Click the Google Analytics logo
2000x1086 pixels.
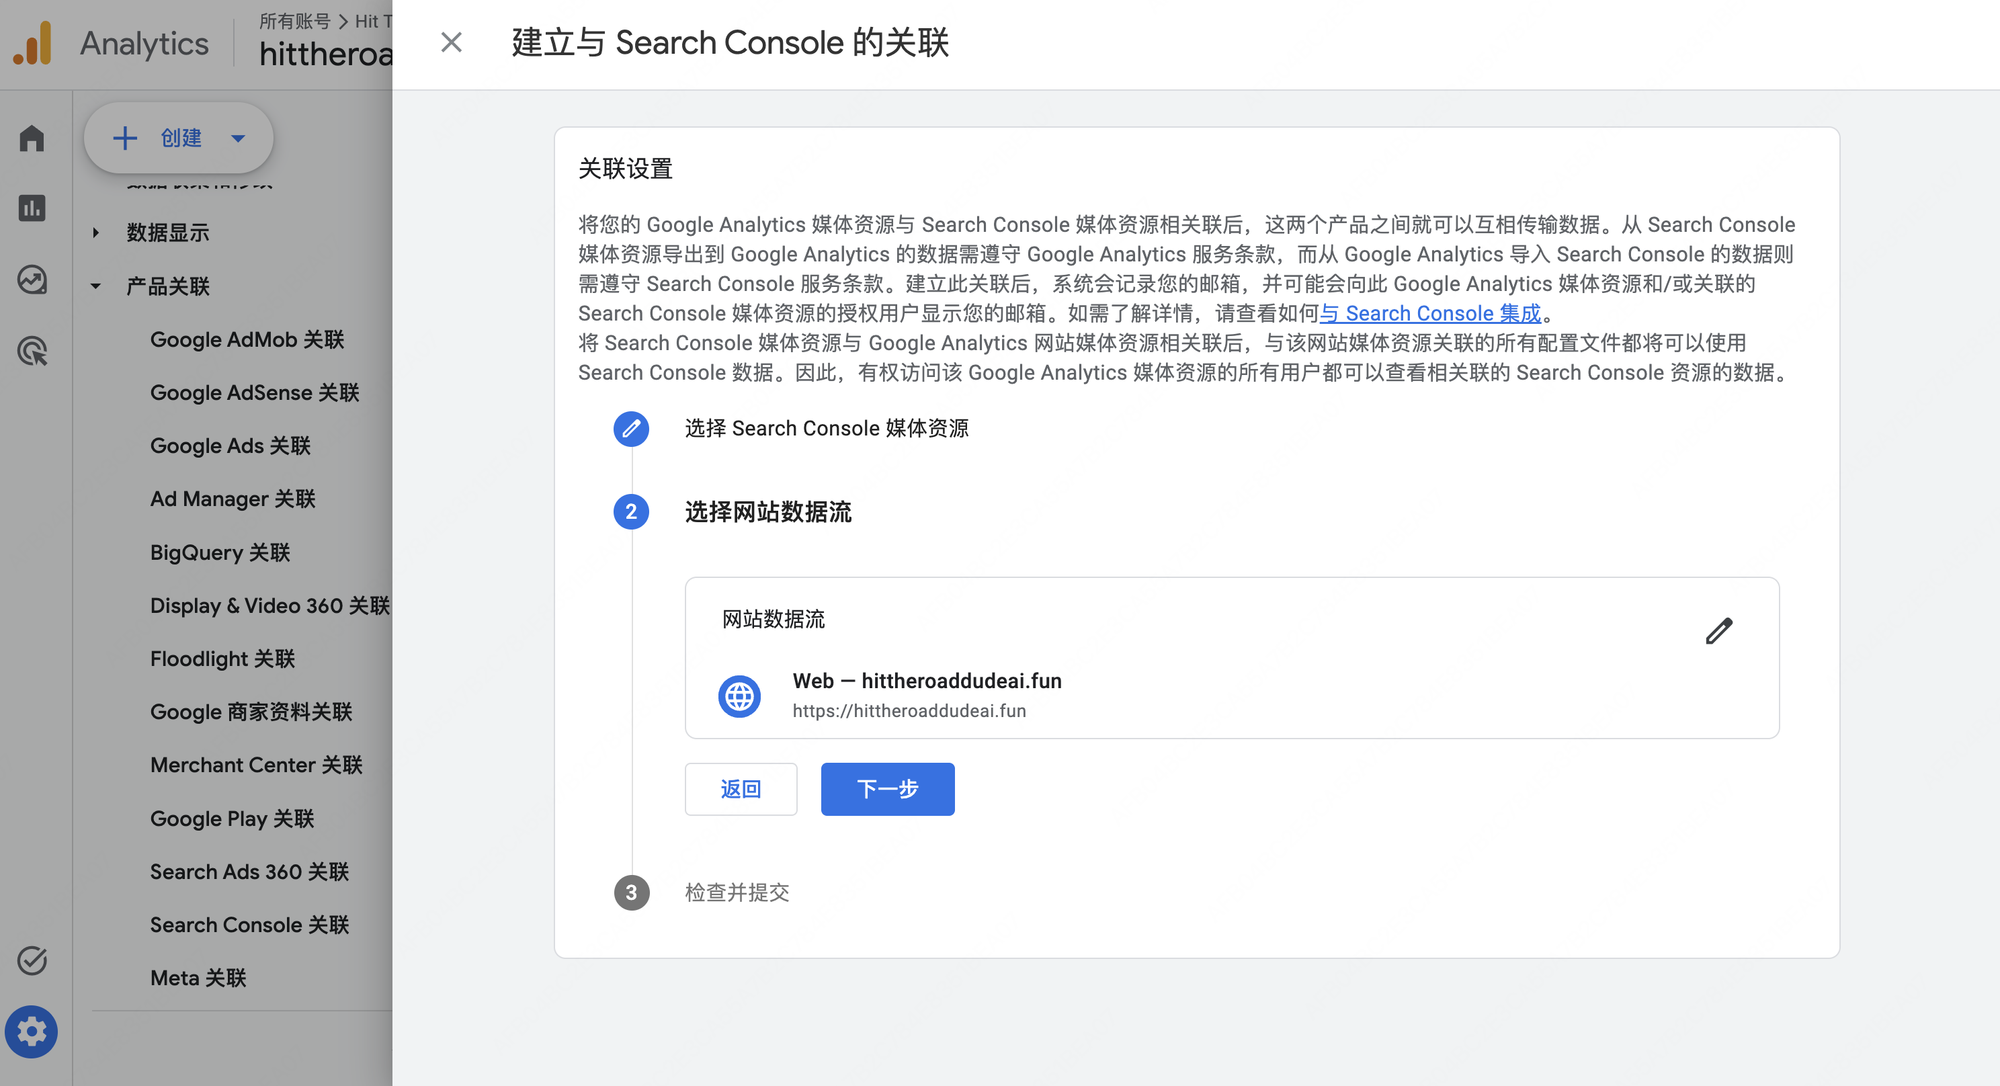click(33, 43)
